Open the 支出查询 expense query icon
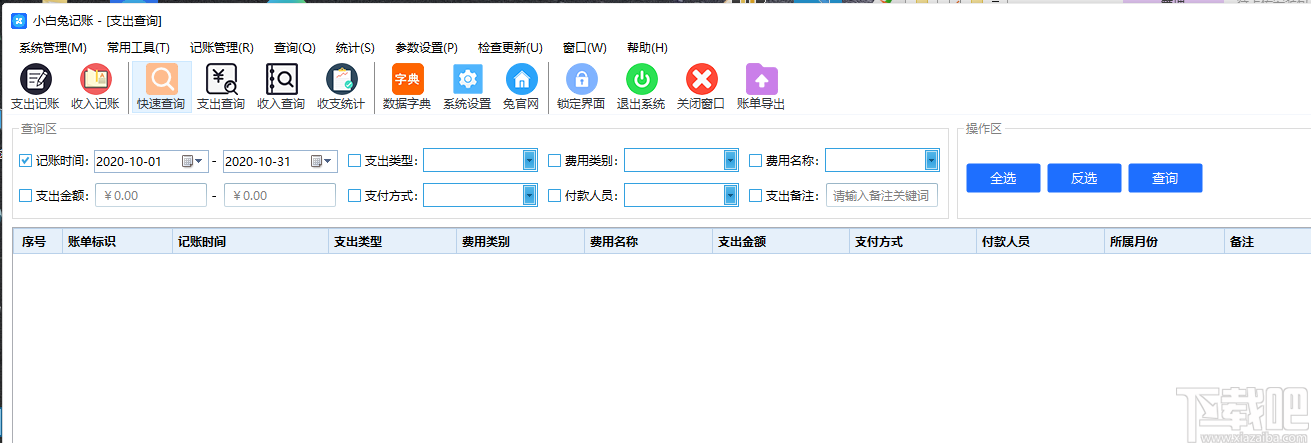 [221, 86]
